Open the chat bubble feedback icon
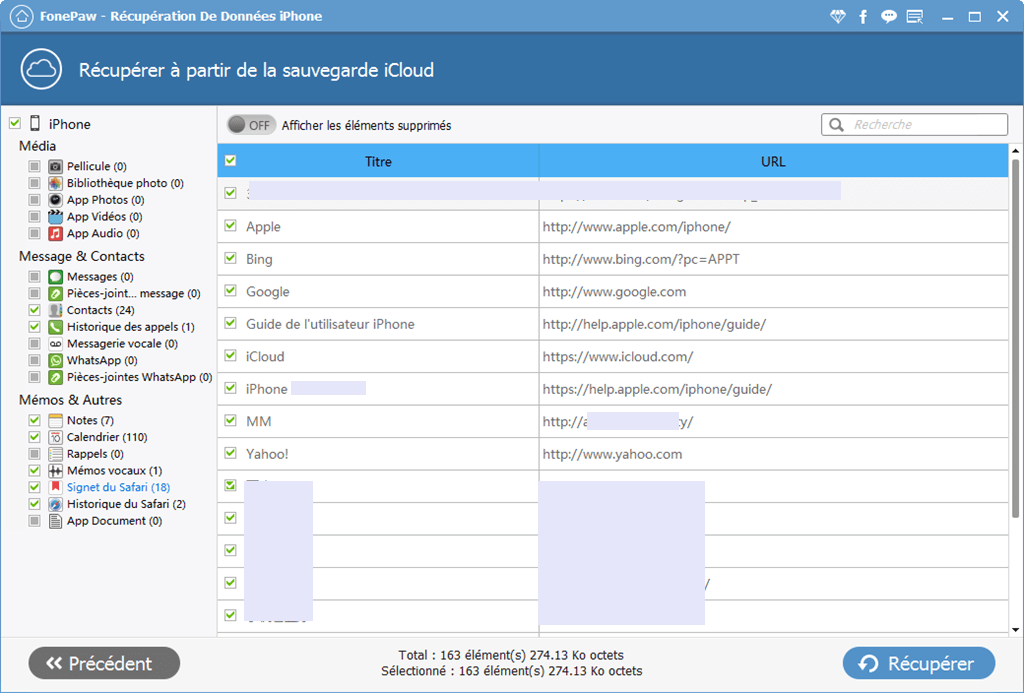The height and width of the screenshot is (693, 1024). pos(888,16)
